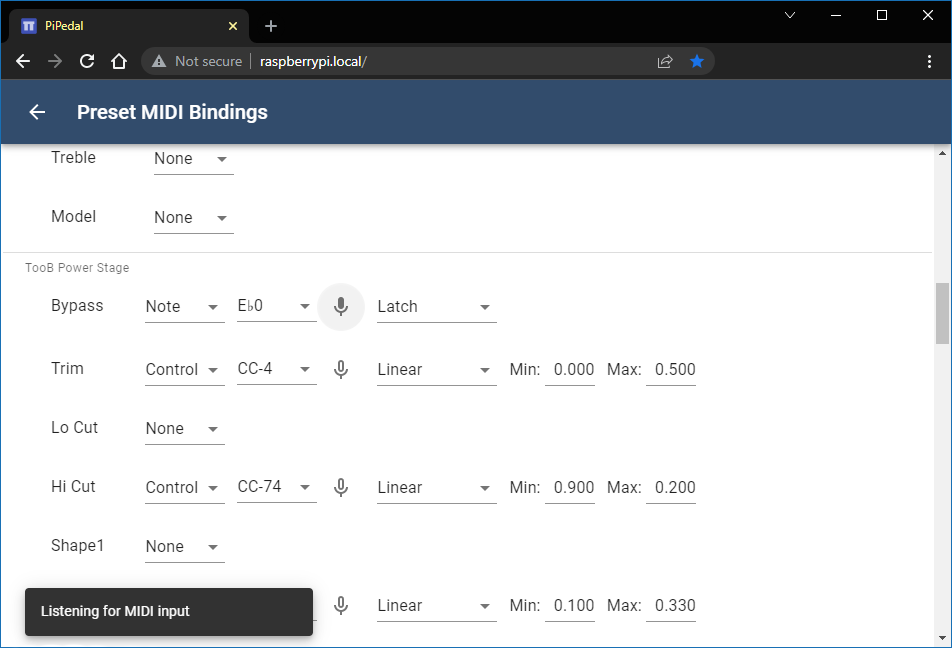Go to browser home page icon
Image resolution: width=952 pixels, height=648 pixels.
point(119,61)
